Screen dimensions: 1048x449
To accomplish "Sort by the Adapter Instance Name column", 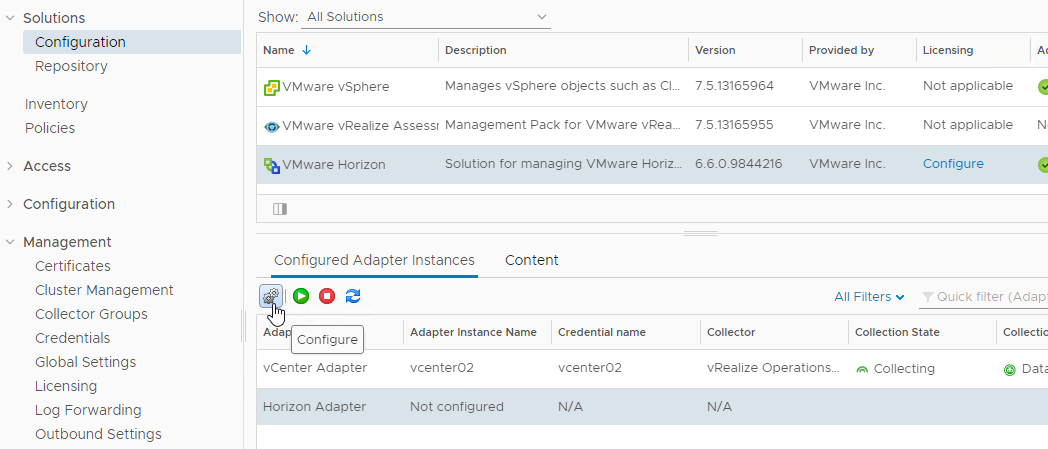I will [x=473, y=332].
